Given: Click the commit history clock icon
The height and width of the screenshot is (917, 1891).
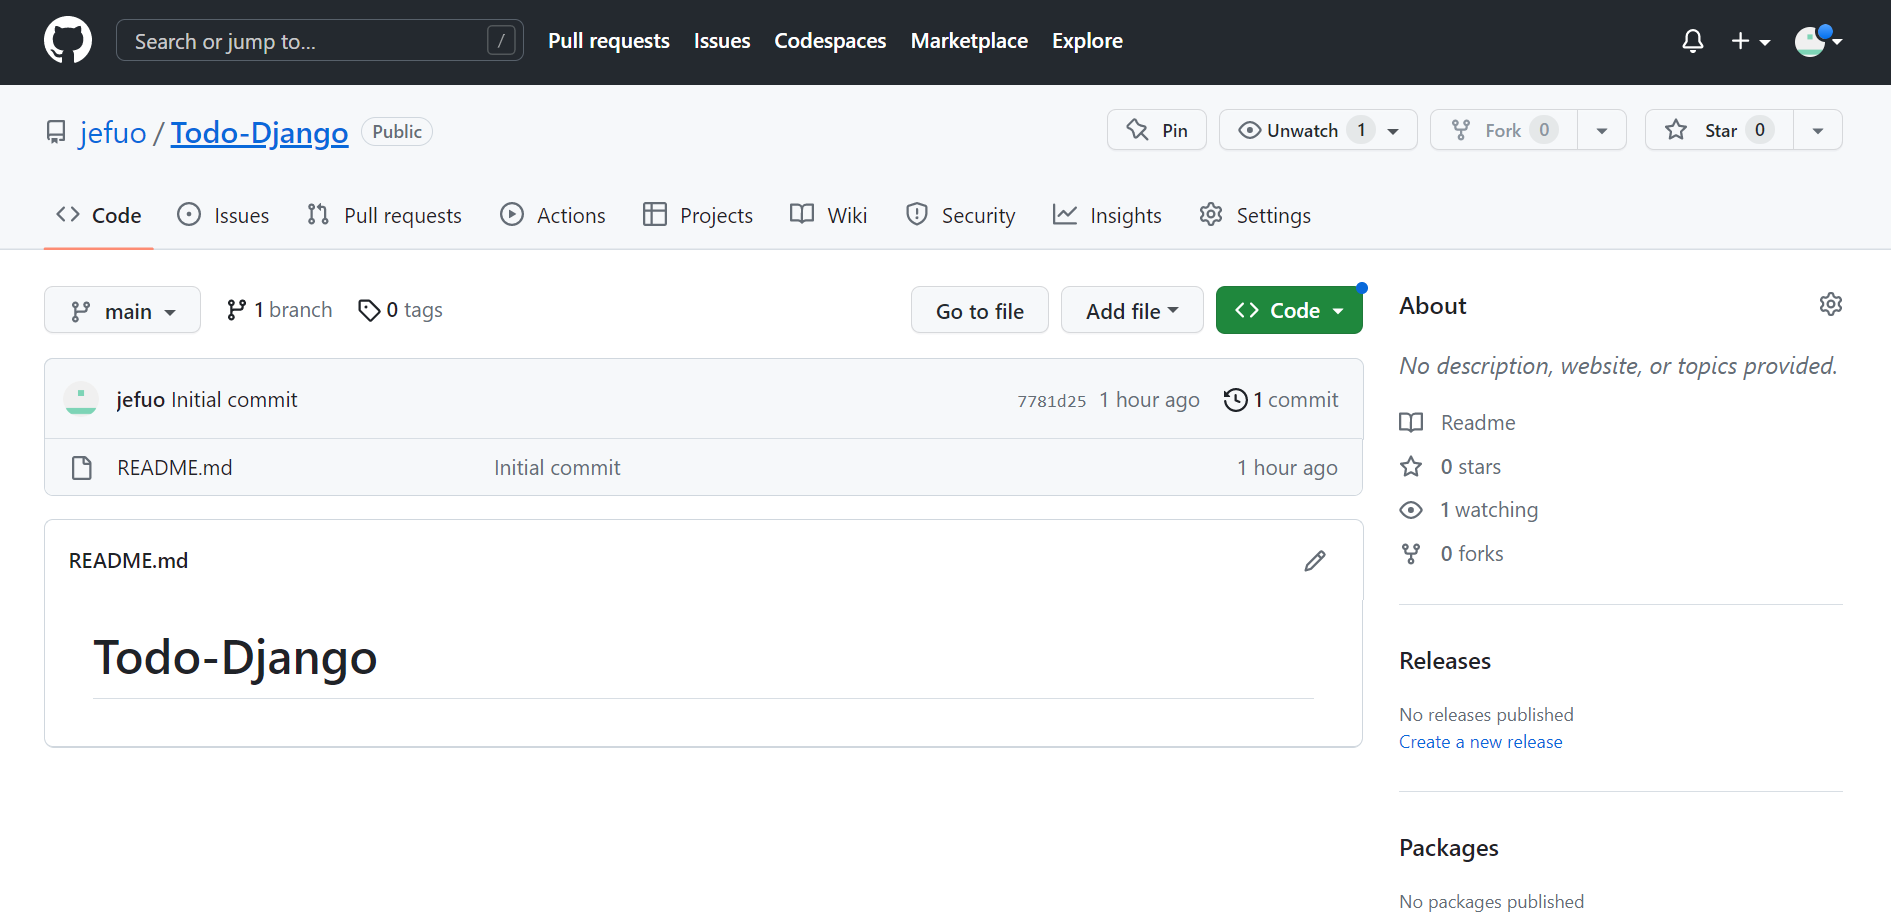Looking at the screenshot, I should [1235, 400].
